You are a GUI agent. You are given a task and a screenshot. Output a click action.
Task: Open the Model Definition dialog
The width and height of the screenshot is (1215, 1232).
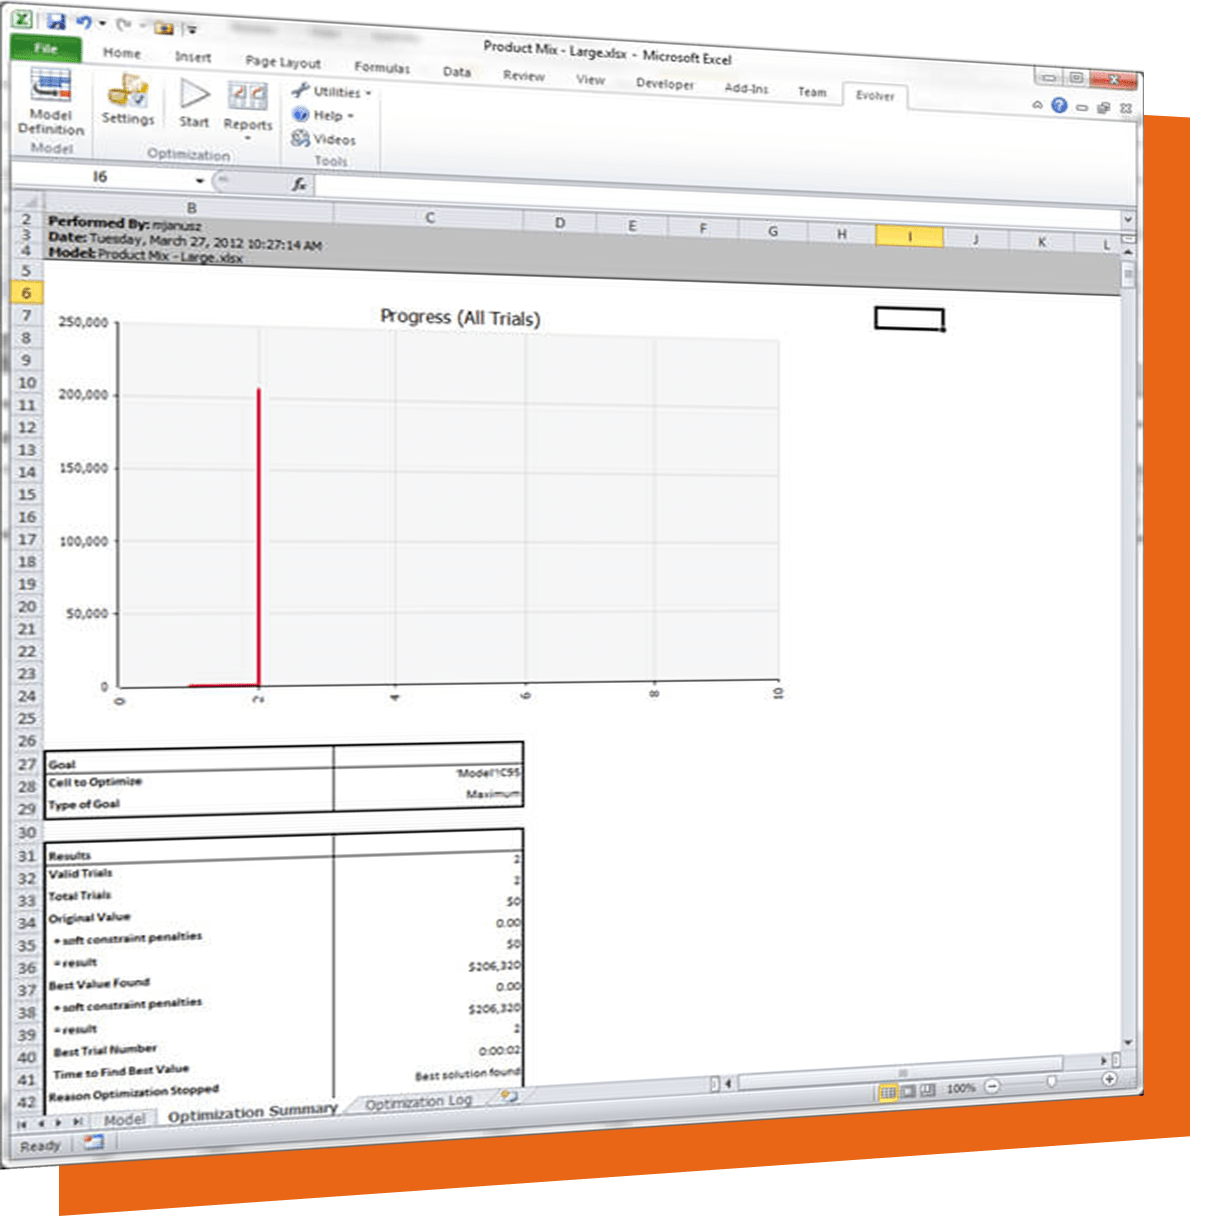[51, 103]
